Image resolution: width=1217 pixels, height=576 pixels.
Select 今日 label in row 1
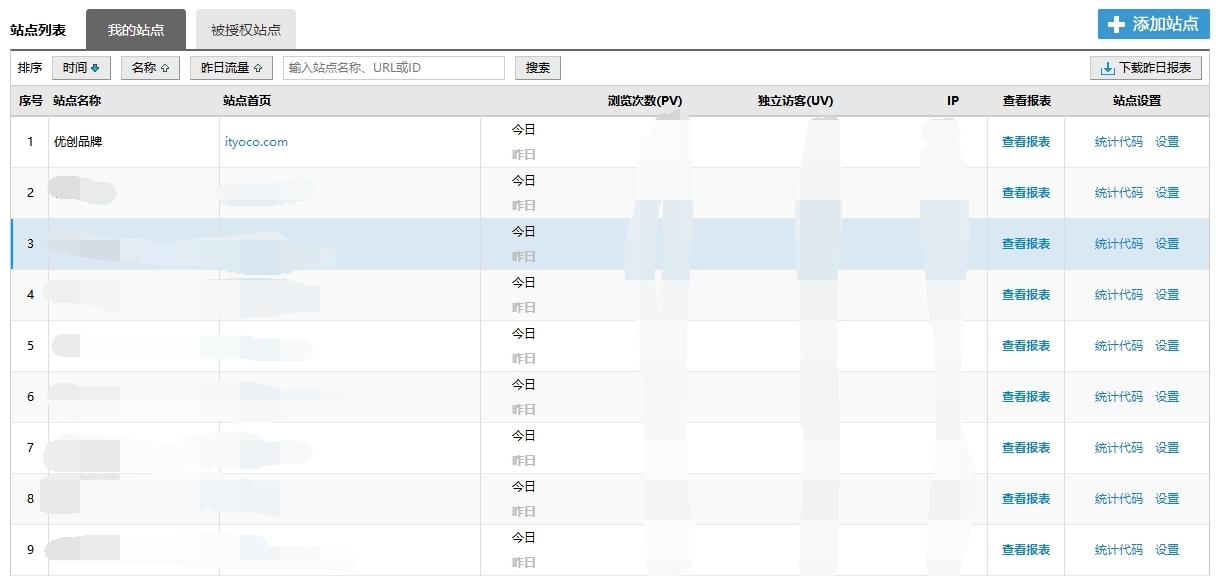coord(524,129)
